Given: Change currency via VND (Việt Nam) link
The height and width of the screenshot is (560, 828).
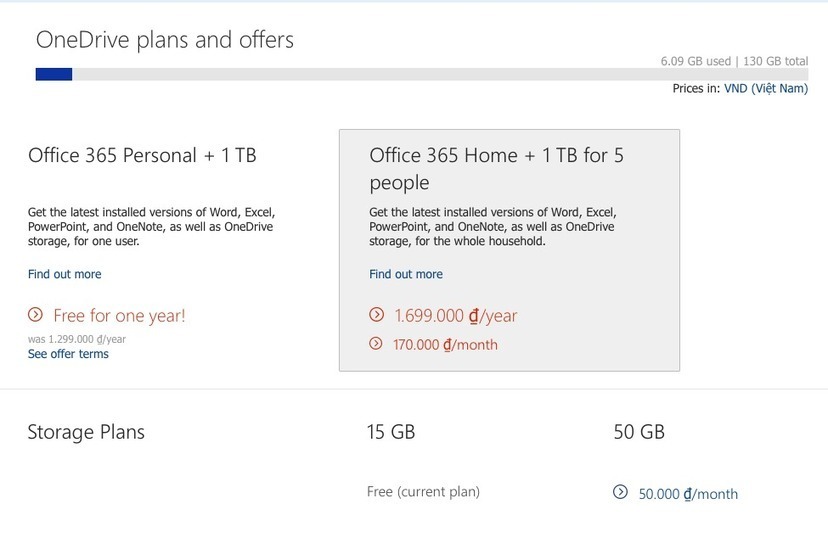Looking at the screenshot, I should coord(765,89).
